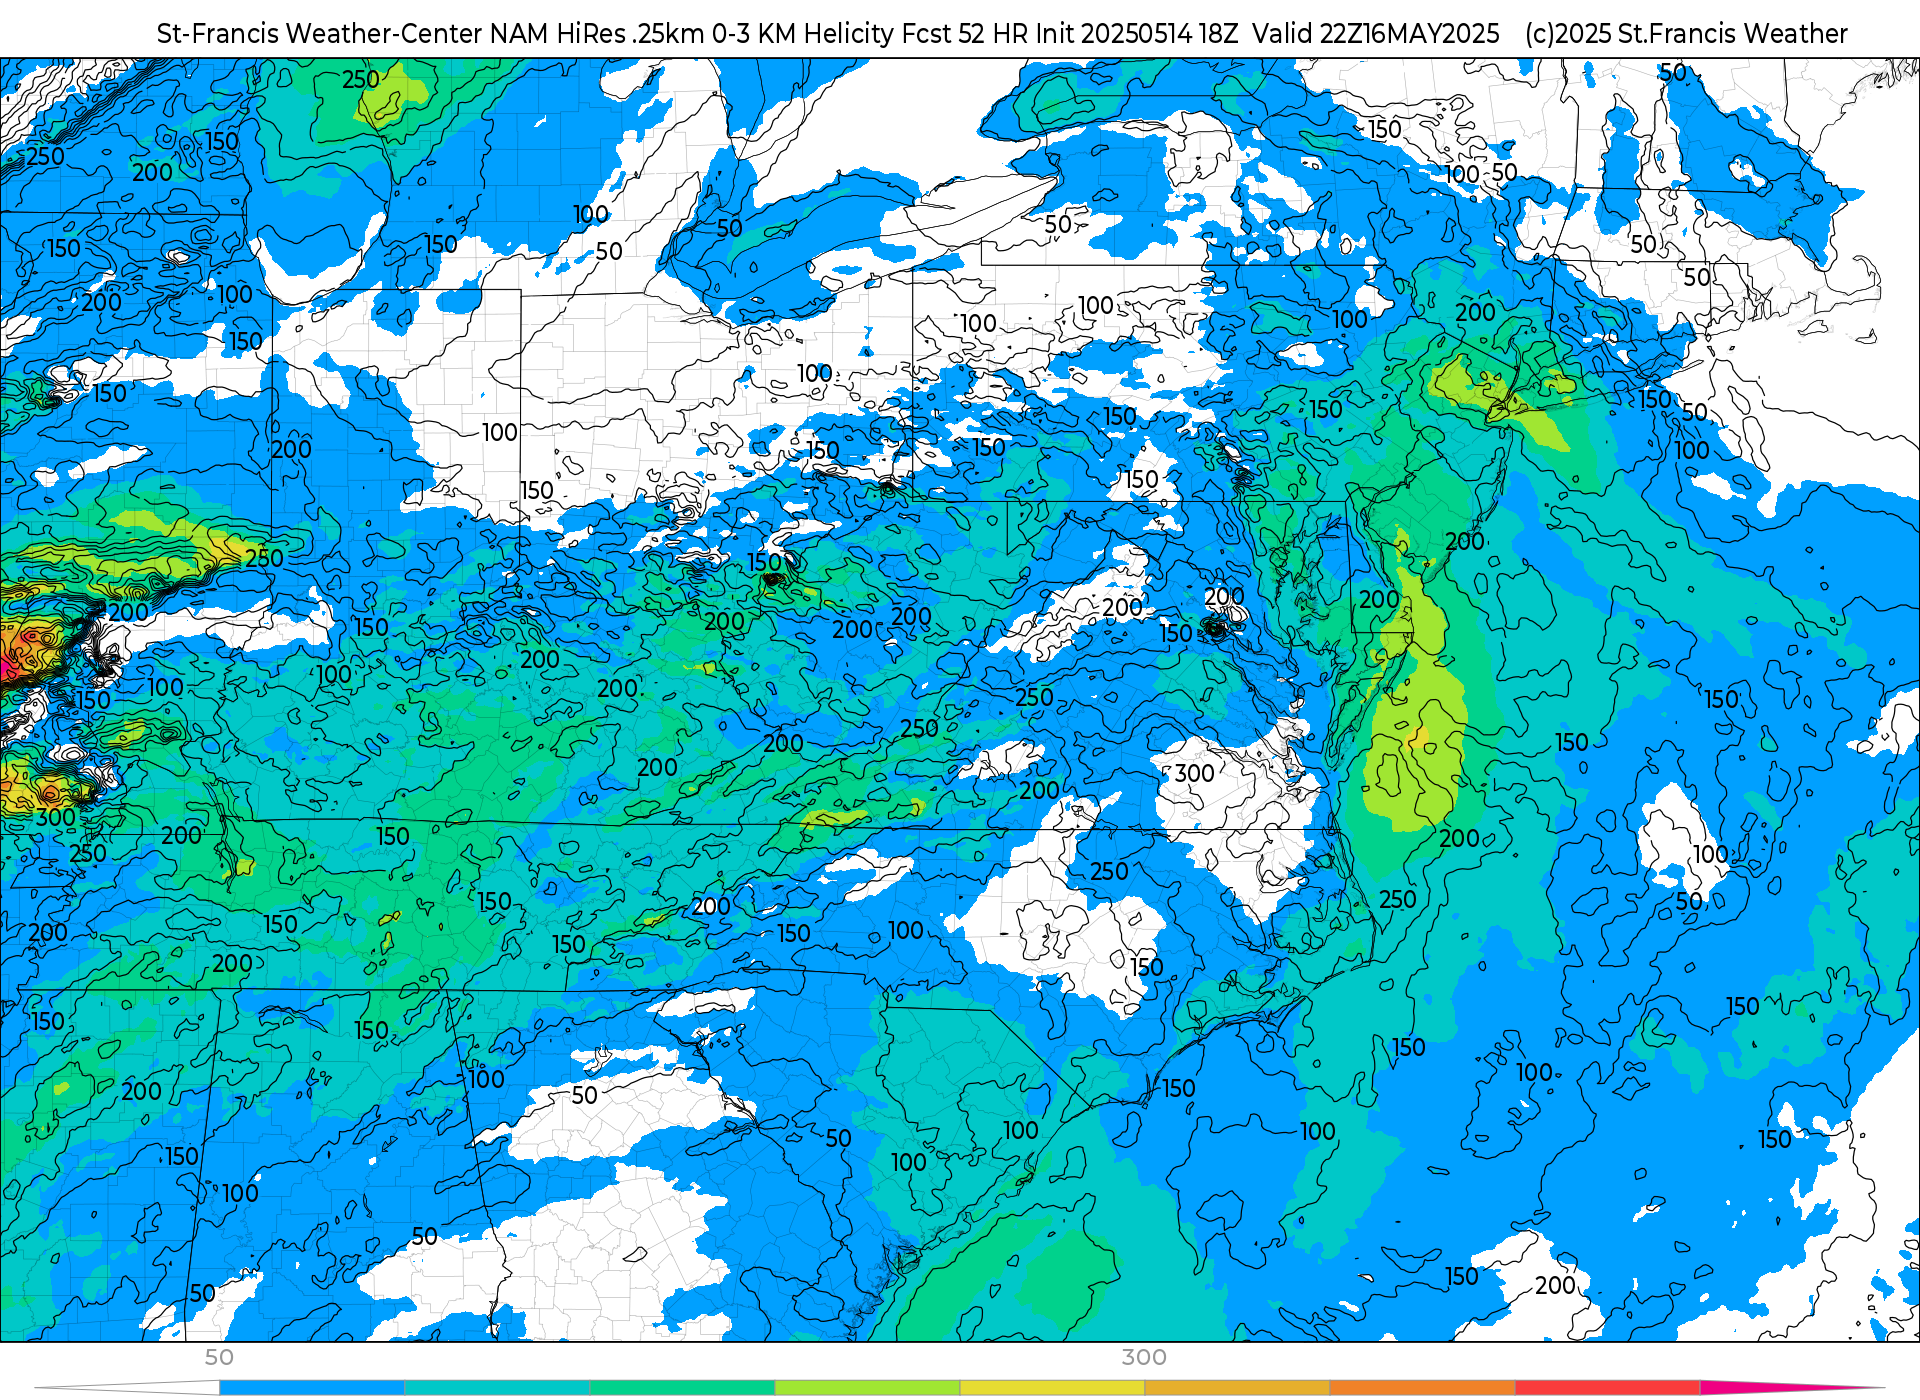This screenshot has height=1400, width=1920.
Task: Click the blue segment of the color scale
Action: (312, 1388)
